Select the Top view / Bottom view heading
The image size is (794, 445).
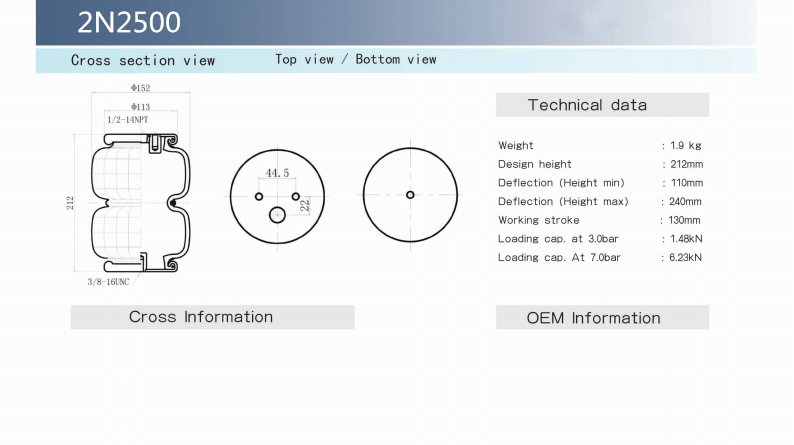pos(355,59)
